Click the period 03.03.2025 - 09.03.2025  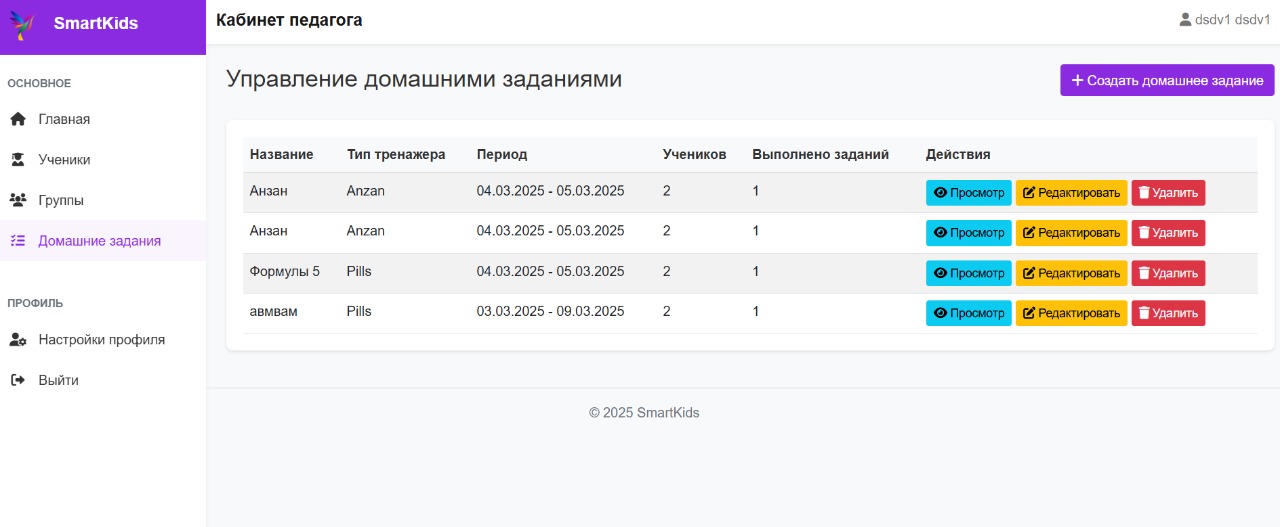[550, 311]
